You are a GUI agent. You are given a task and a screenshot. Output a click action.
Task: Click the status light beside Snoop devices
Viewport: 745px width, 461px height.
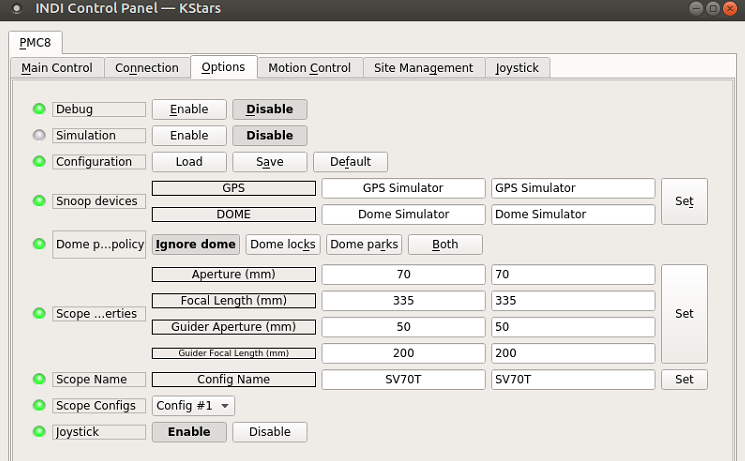tap(39, 201)
